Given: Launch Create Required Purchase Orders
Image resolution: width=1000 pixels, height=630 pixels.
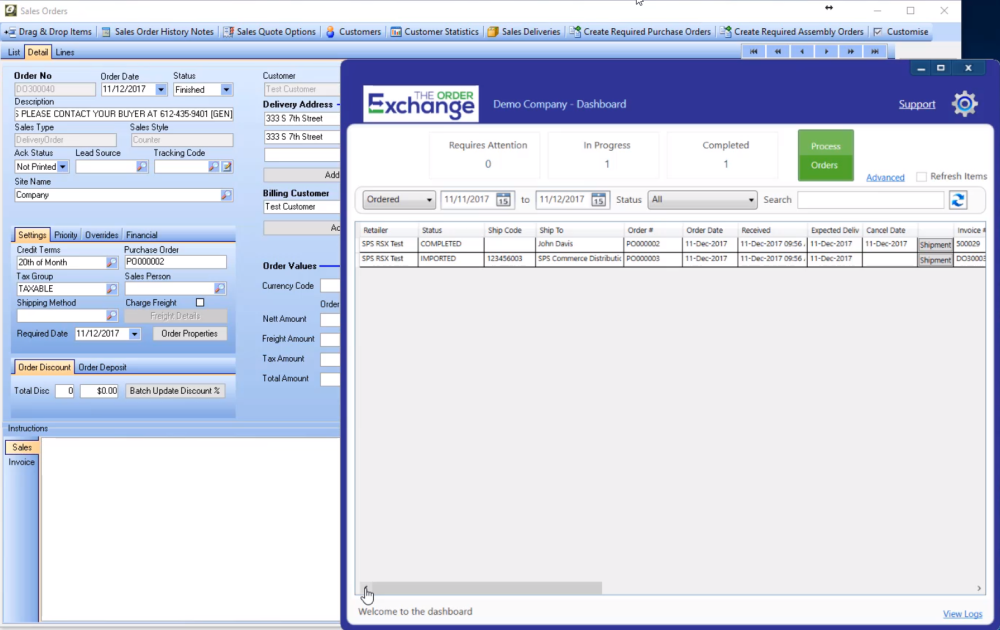Looking at the screenshot, I should (x=640, y=31).
